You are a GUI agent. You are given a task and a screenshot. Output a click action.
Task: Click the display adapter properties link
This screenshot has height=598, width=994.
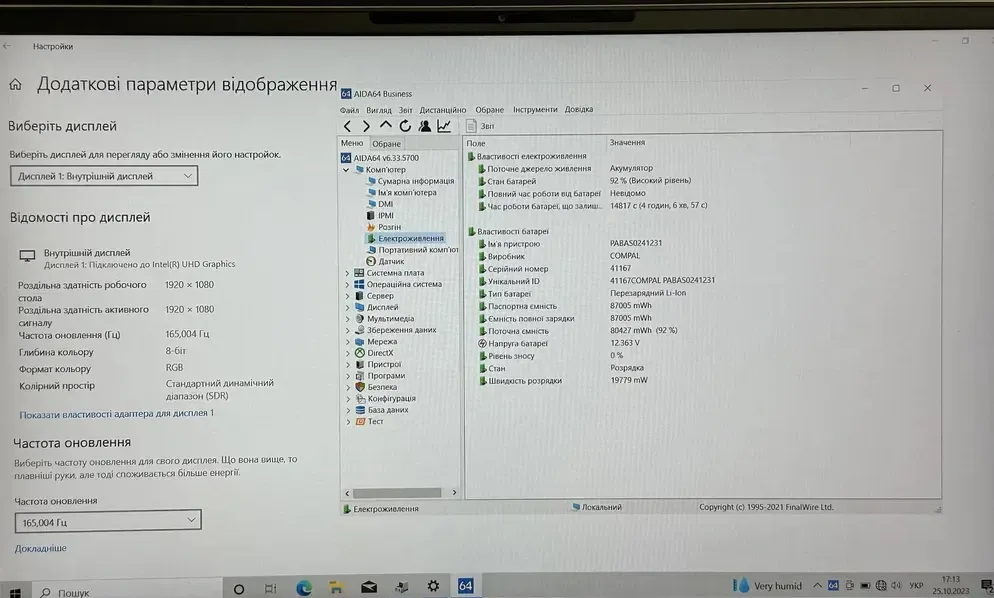(x=116, y=413)
